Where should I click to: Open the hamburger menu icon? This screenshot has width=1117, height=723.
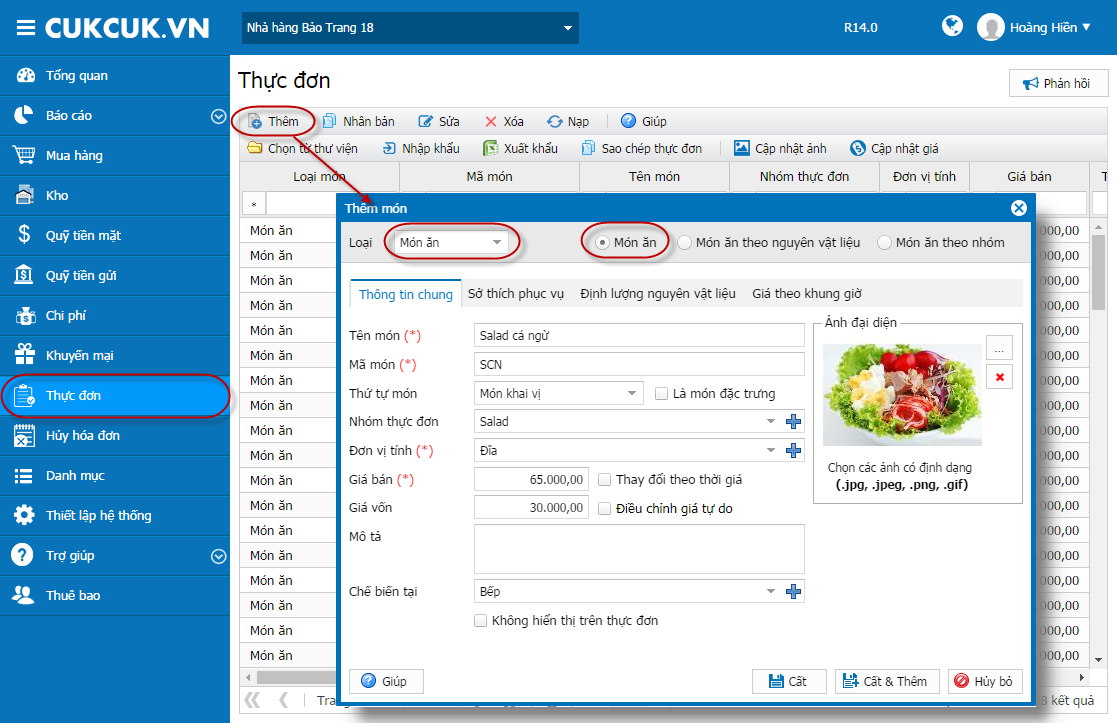pos(26,28)
